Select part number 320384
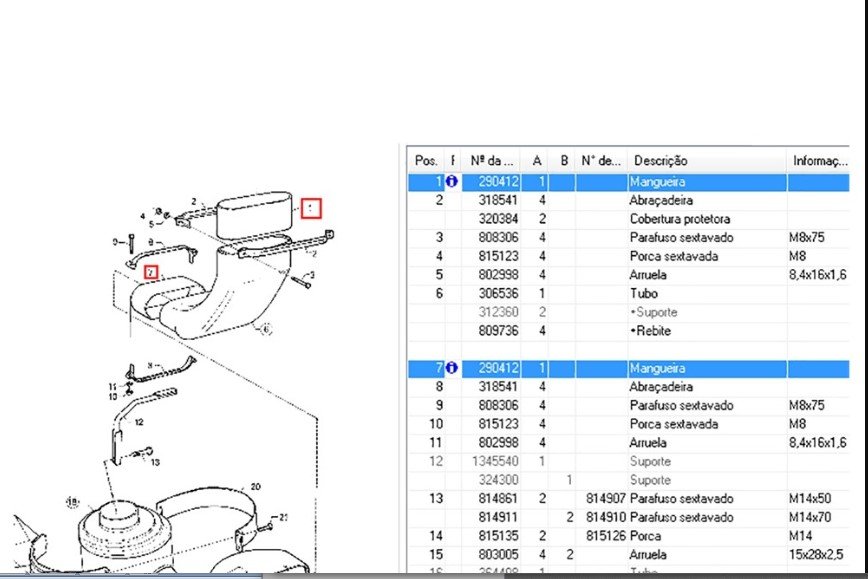The height and width of the screenshot is (579, 868). [499, 219]
